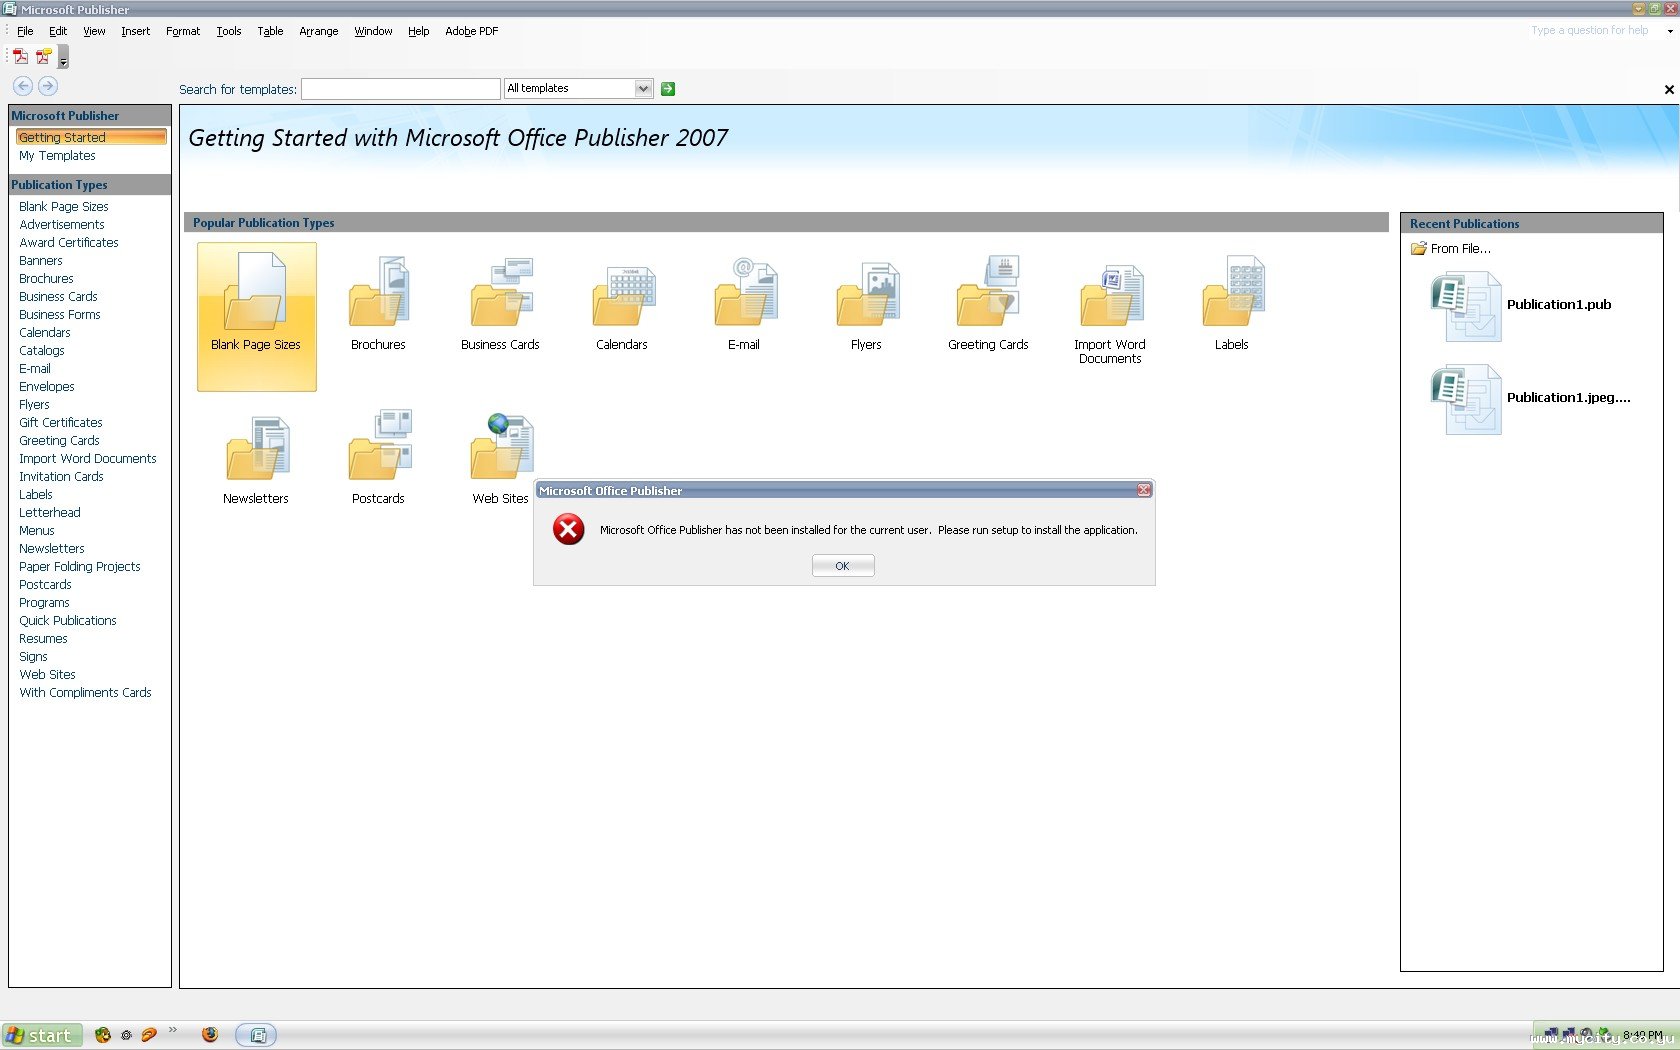The image size is (1680, 1050).
Task: Select Gift Certificates in the sidebar
Action: tap(61, 423)
